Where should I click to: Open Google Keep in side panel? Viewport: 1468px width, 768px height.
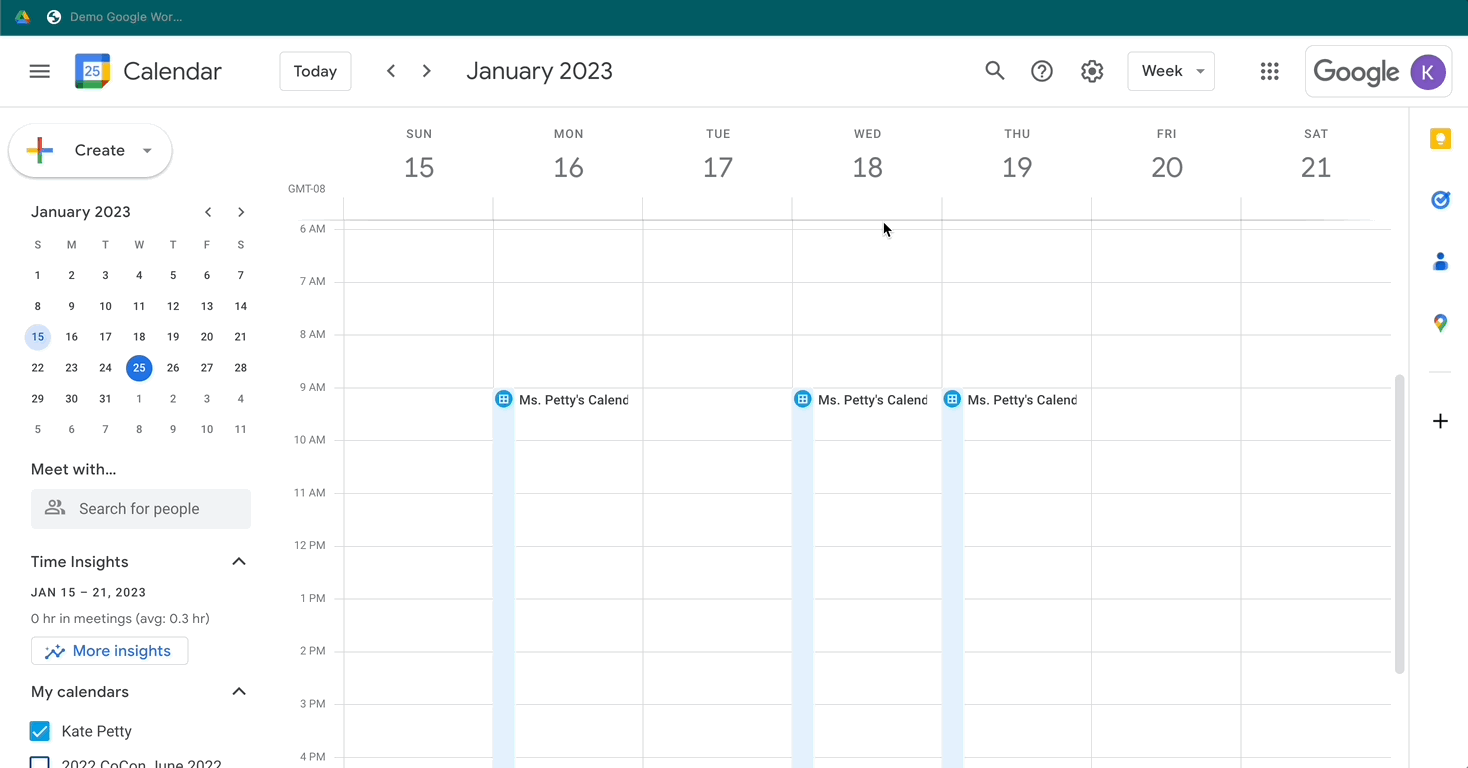pyautogui.click(x=1440, y=138)
